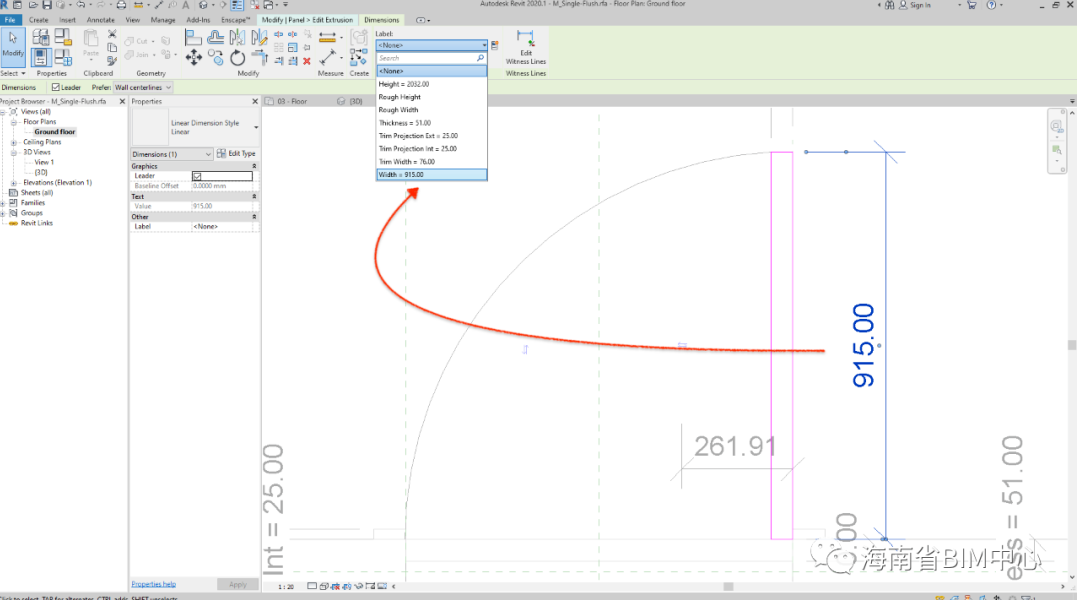Open the Properties help link
Screen dimensions: 1077x600
click(x=153, y=584)
